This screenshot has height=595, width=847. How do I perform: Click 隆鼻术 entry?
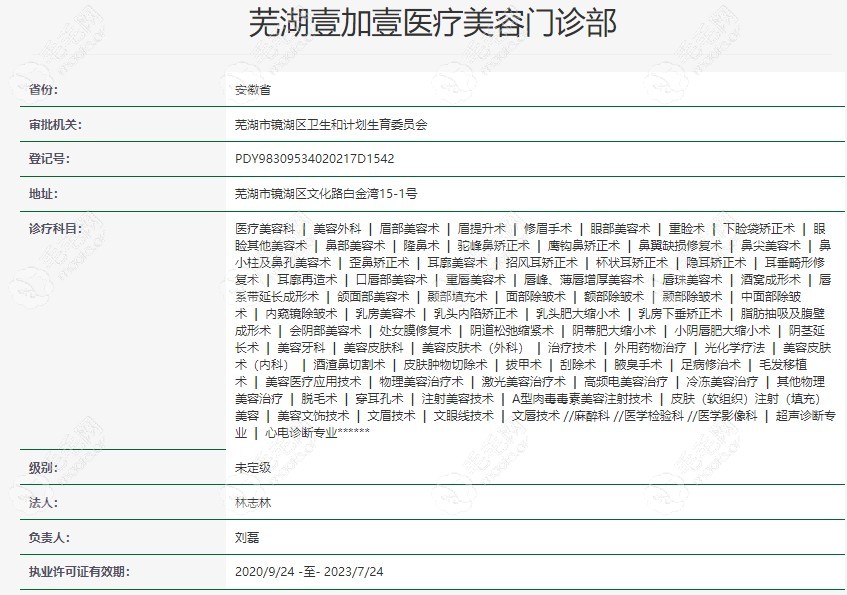pos(421,246)
